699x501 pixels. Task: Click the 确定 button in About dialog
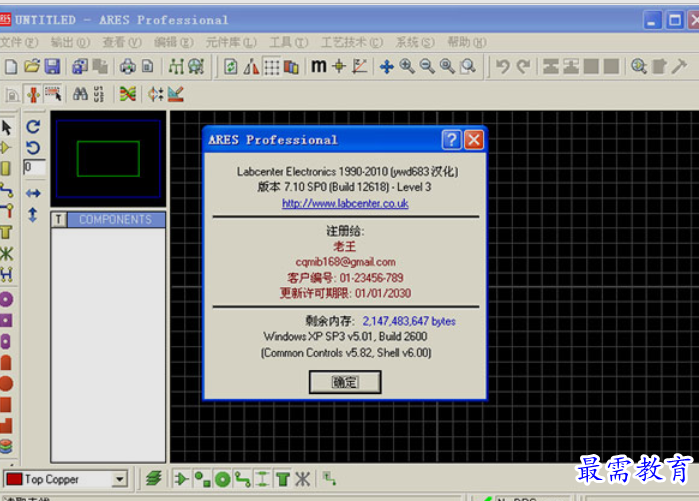tap(345, 381)
